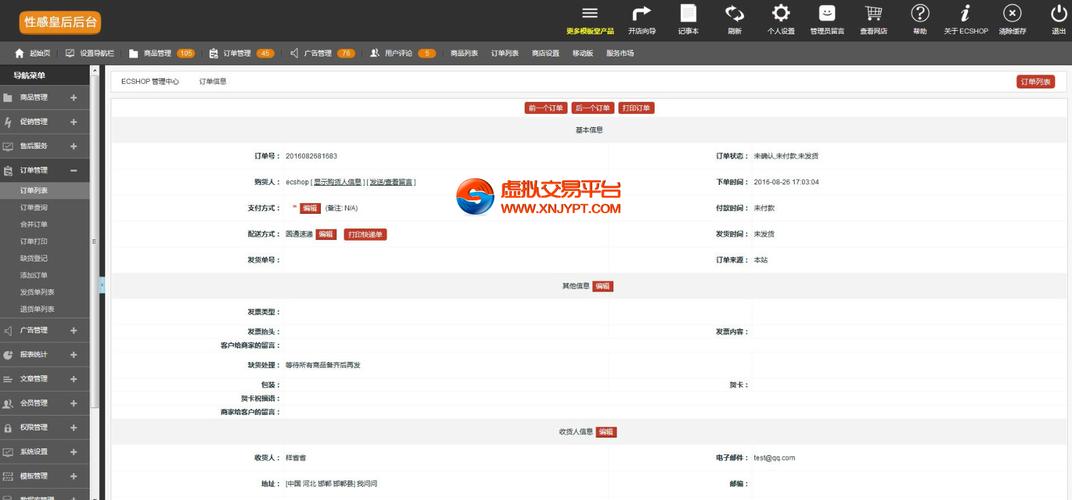Click the folder icon beside sidebar 商品管理
Image resolution: width=1072 pixels, height=500 pixels.
coord(8,98)
